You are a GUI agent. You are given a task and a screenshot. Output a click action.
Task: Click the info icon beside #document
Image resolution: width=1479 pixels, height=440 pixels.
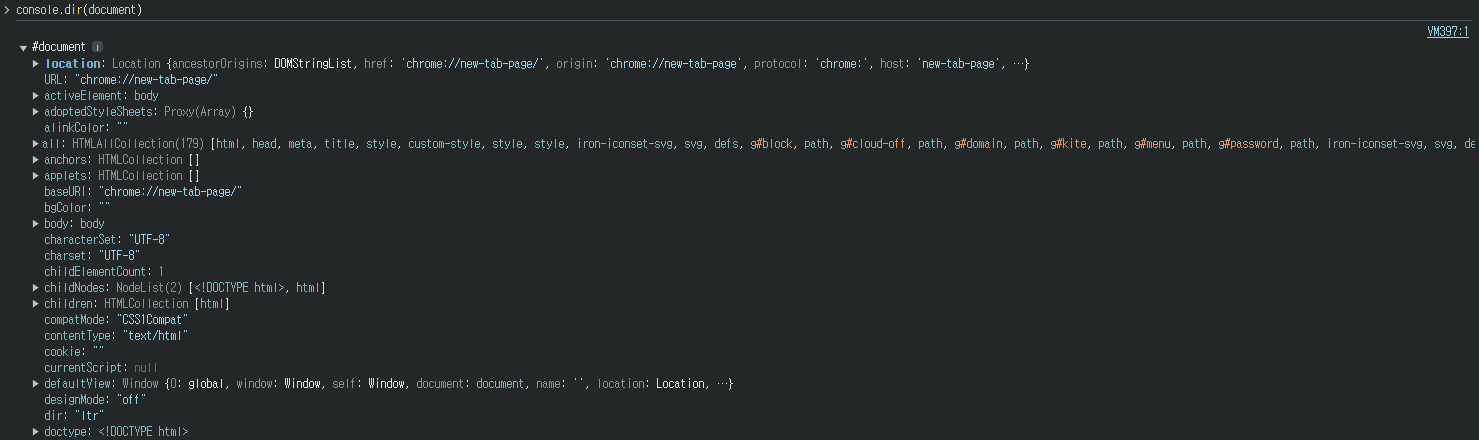coord(97,47)
